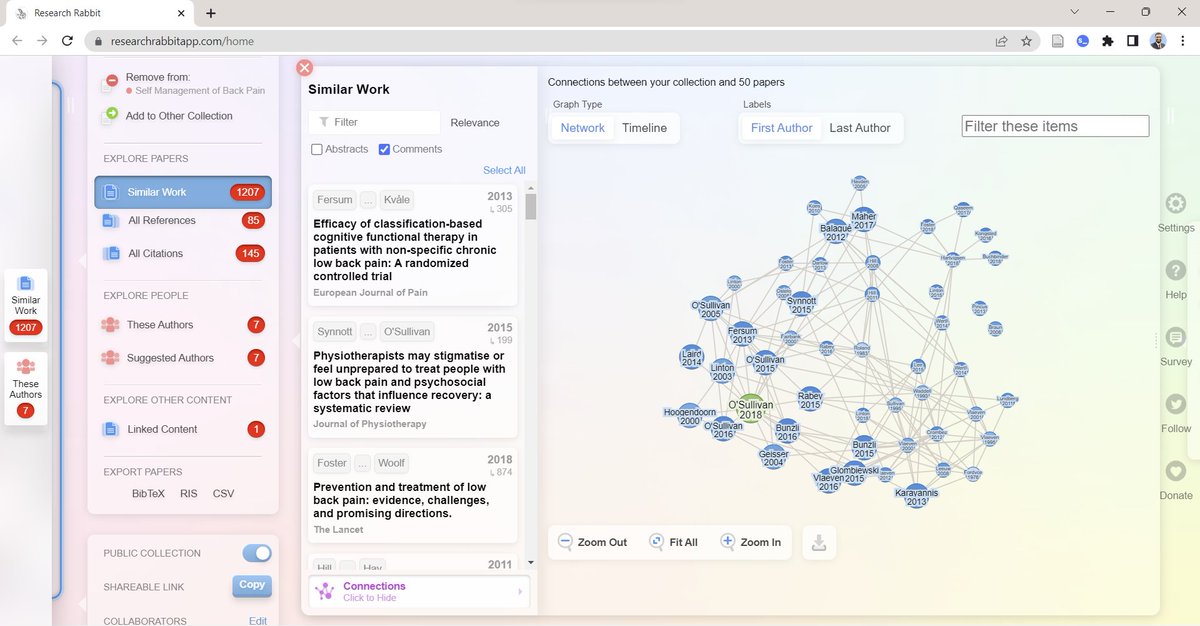The image size is (1200, 626).
Task: Bookmark this page with star icon
Action: click(1026, 41)
